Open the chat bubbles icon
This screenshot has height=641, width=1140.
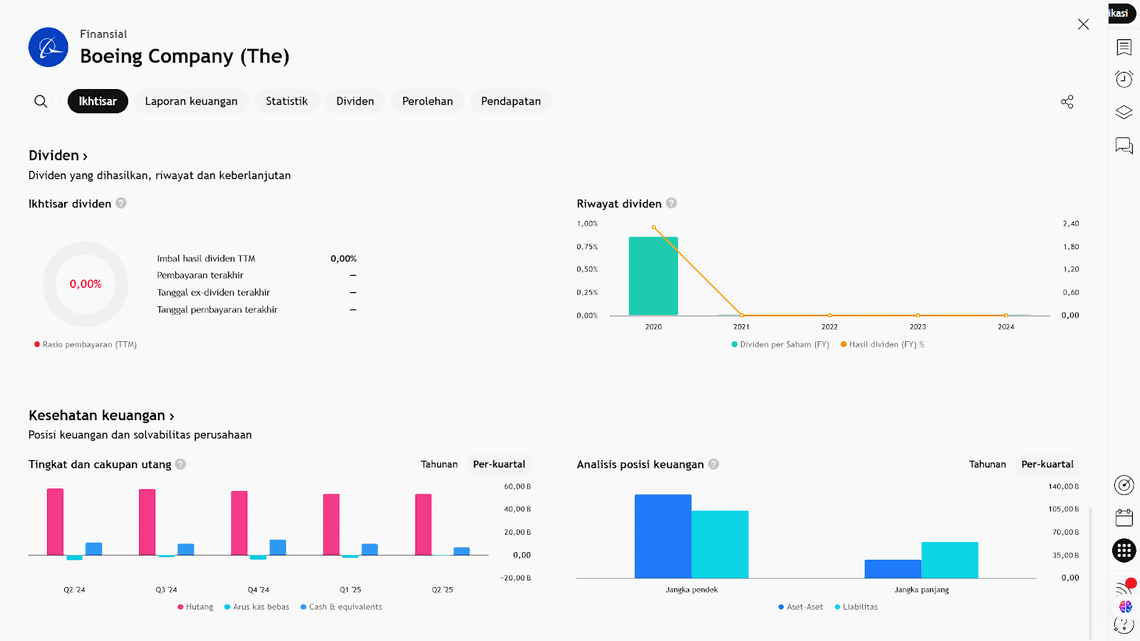click(x=1124, y=146)
